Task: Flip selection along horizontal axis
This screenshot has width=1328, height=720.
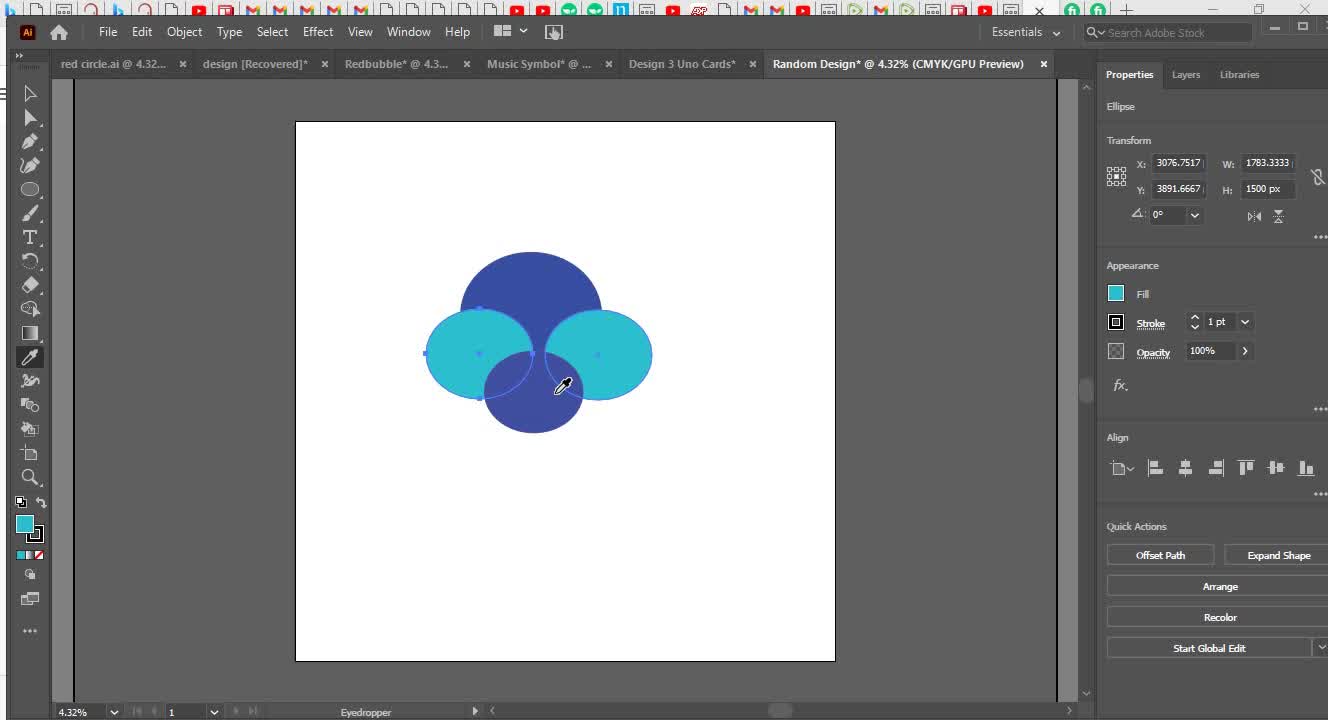Action: point(1254,216)
